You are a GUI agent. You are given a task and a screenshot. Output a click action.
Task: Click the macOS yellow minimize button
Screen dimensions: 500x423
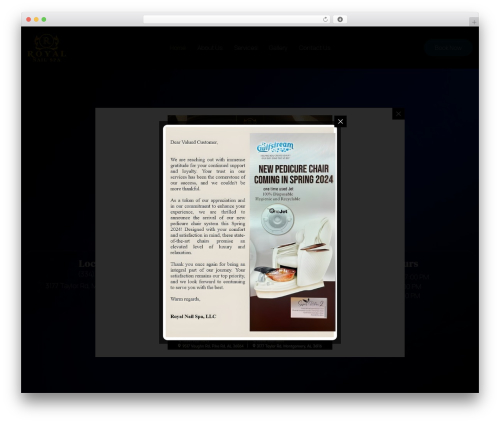pyautogui.click(x=36, y=19)
